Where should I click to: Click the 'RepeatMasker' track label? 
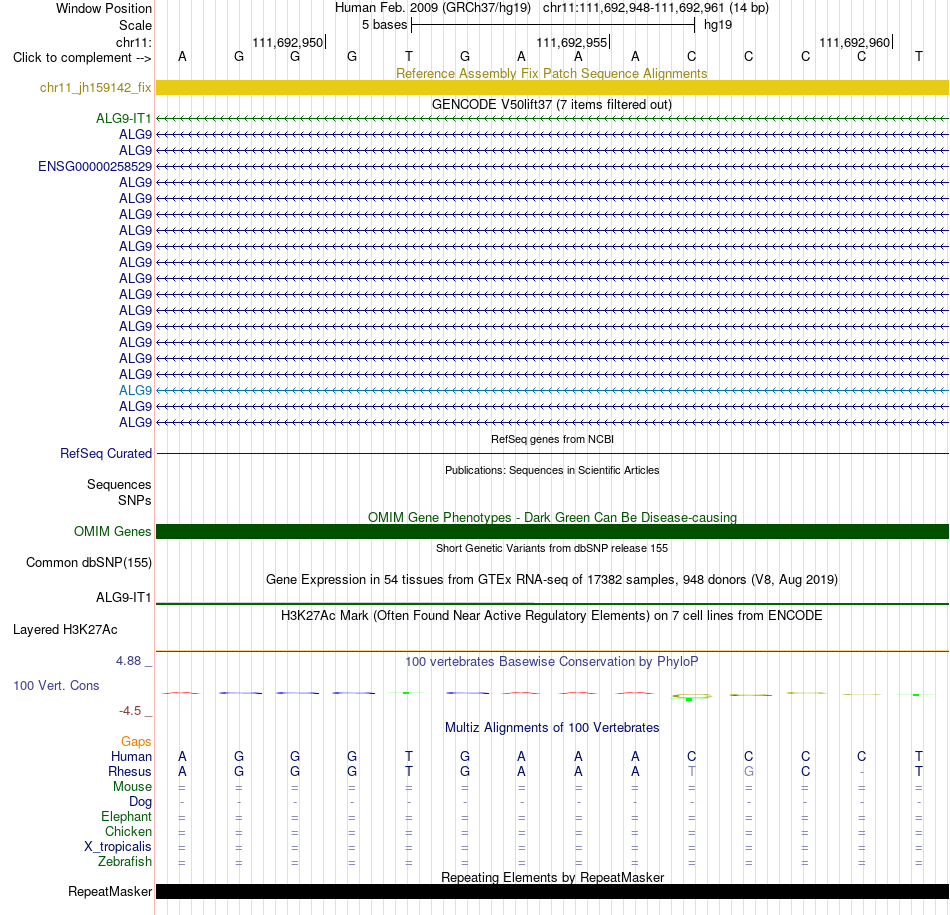[110, 892]
